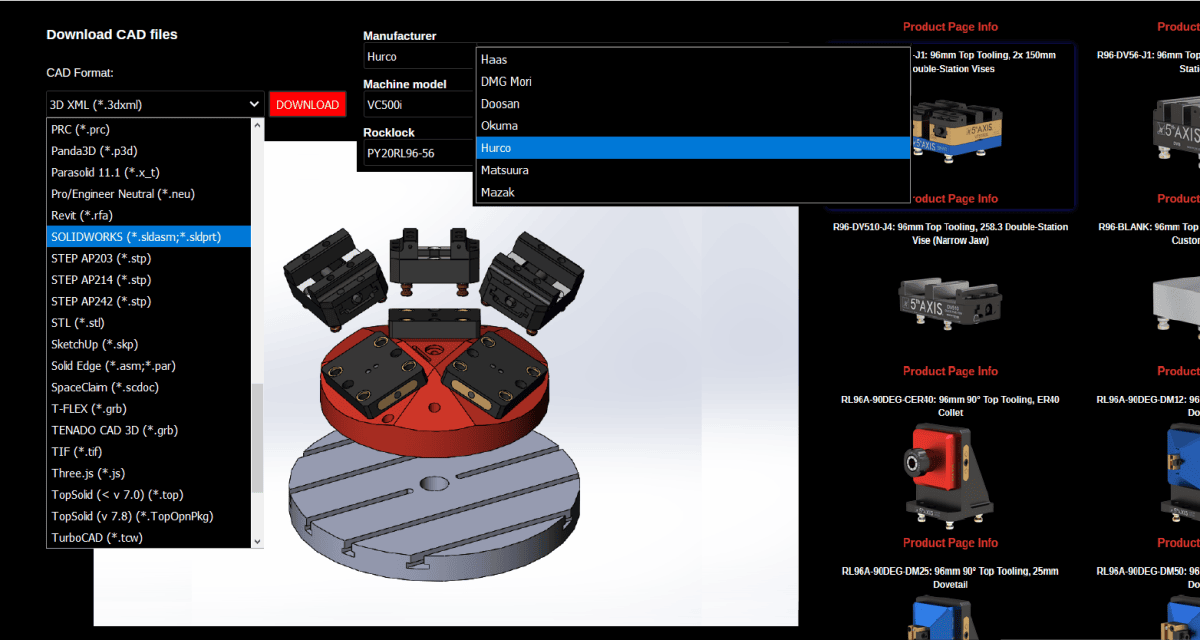1200x640 pixels.
Task: Choose Mazak from manufacturer options
Action: click(x=498, y=192)
